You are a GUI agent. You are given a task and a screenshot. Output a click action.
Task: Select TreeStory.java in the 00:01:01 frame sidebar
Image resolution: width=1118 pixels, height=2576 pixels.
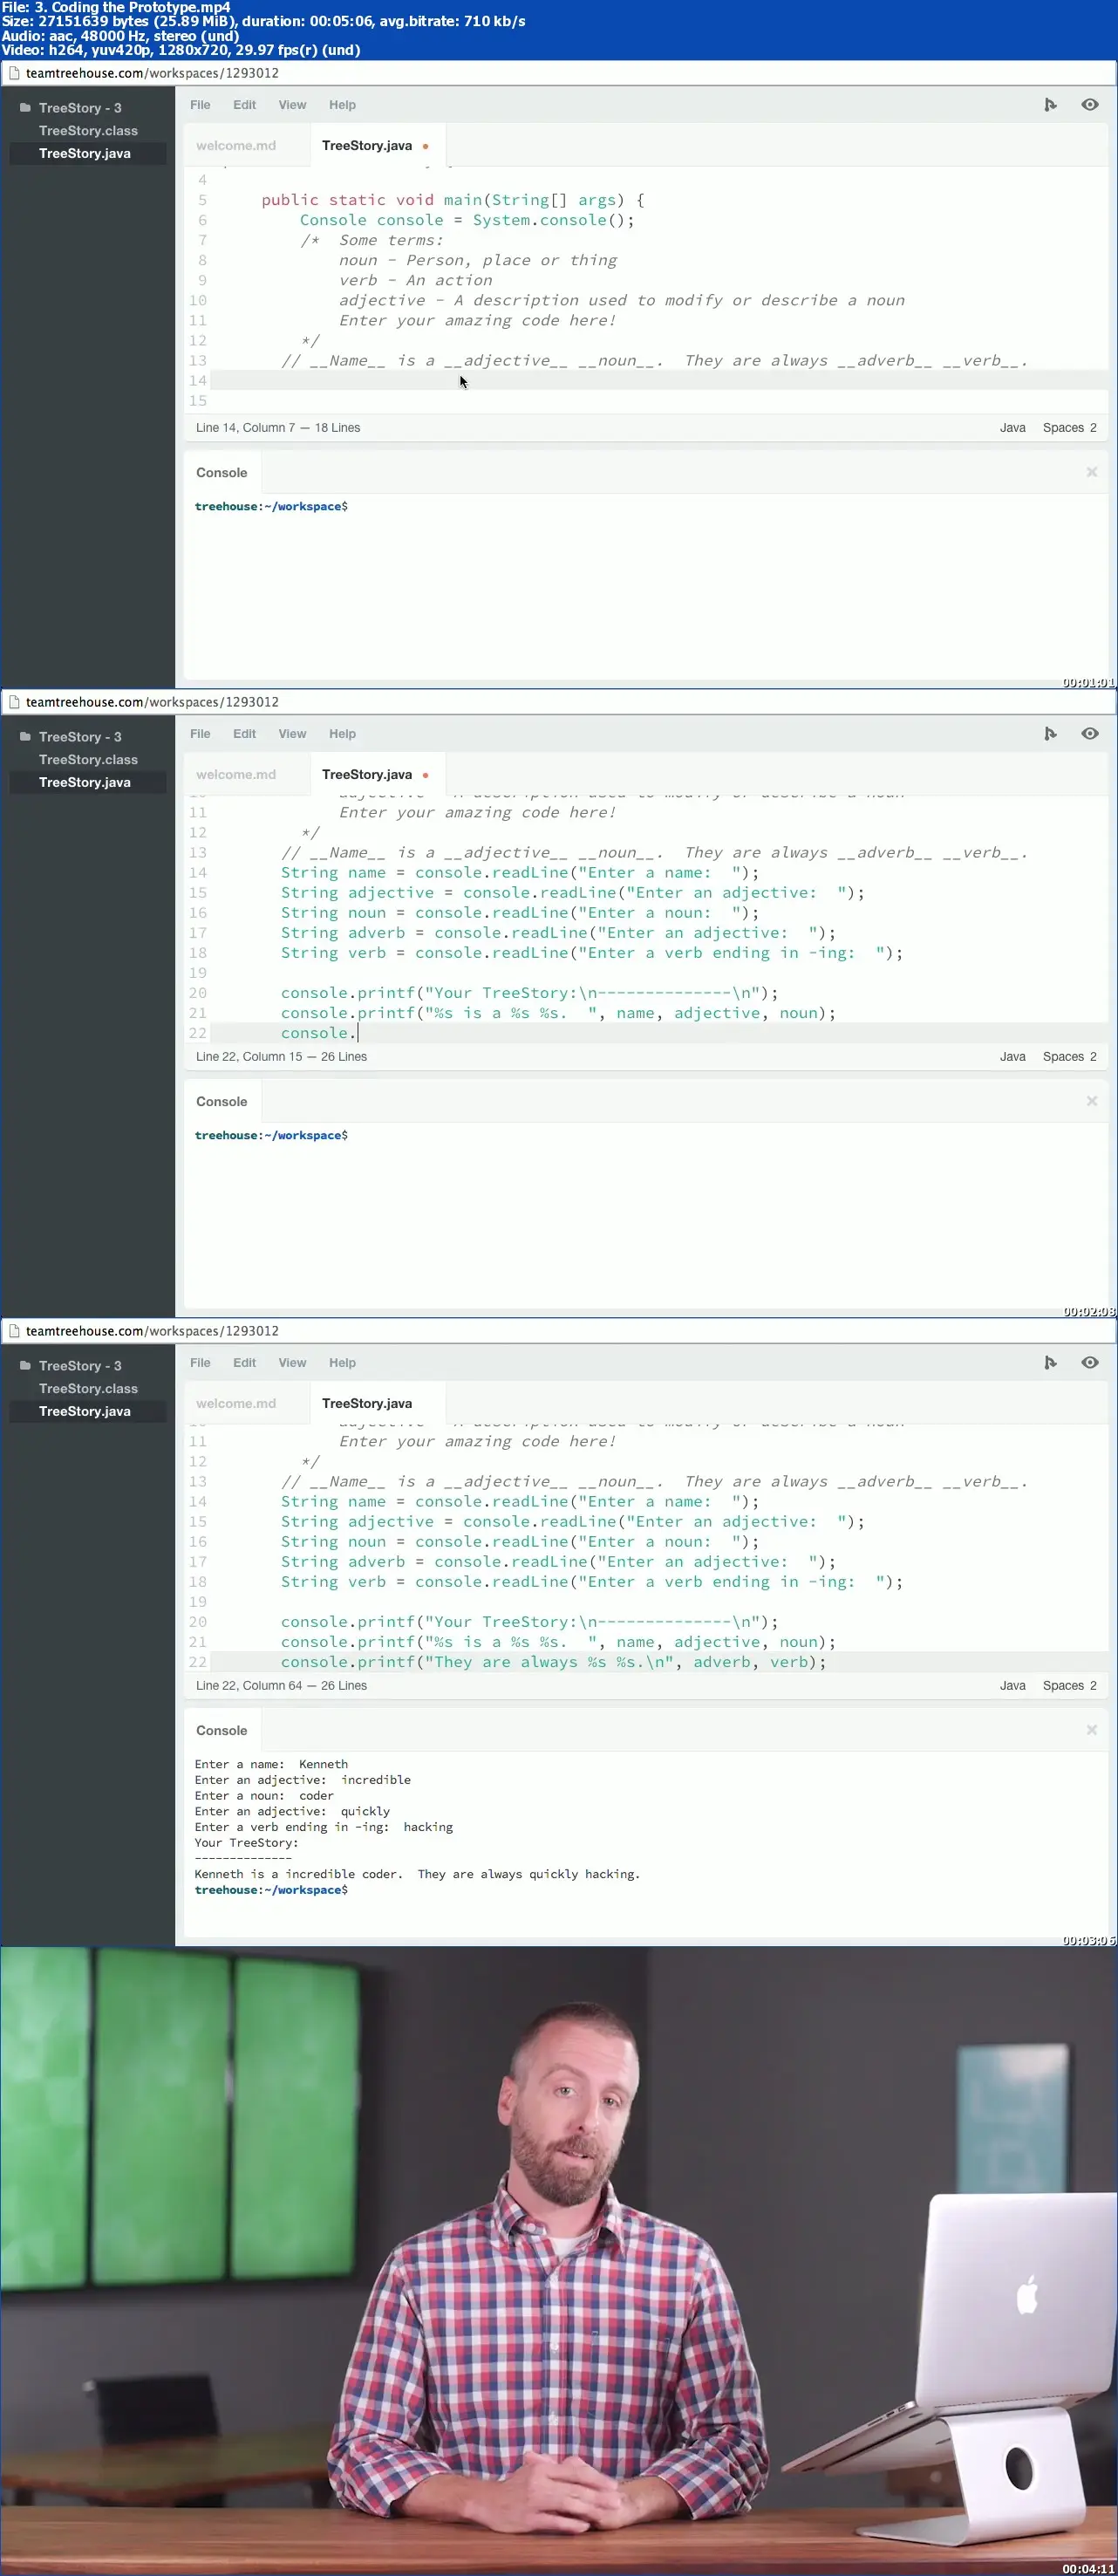[88, 154]
